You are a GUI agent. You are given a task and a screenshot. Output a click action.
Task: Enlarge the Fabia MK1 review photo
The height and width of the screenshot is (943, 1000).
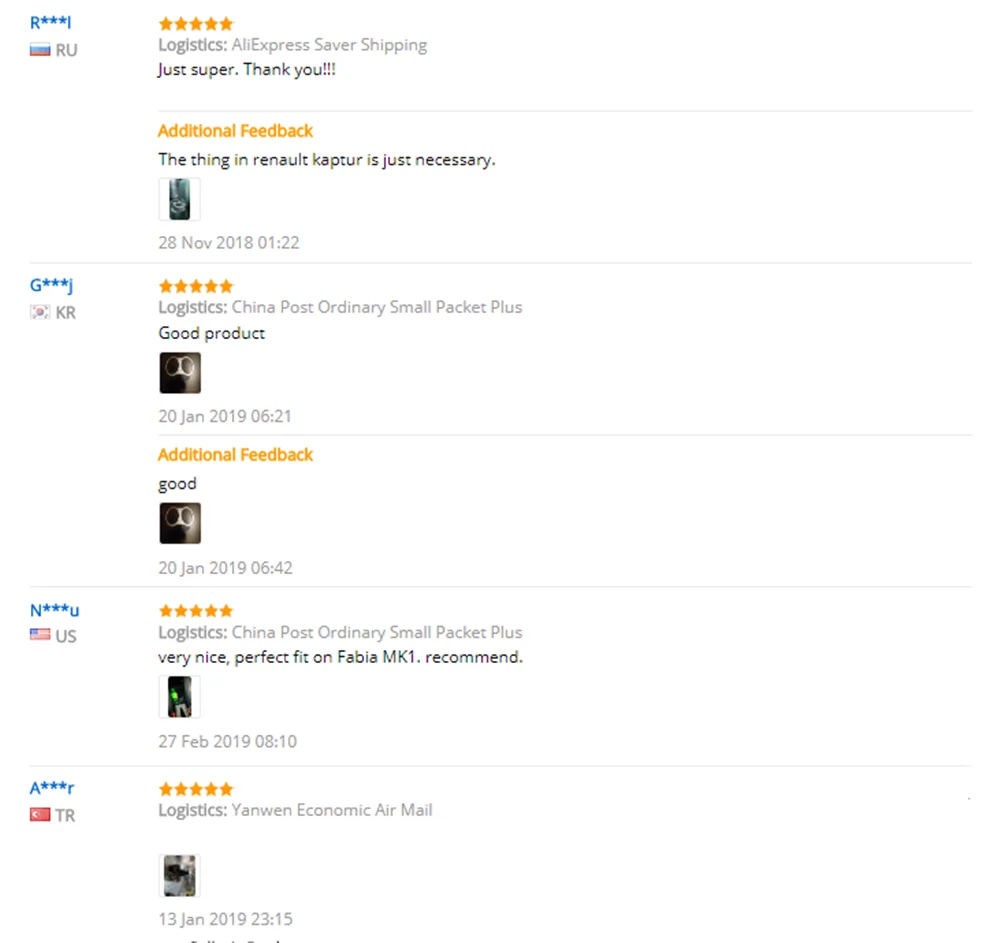179,697
